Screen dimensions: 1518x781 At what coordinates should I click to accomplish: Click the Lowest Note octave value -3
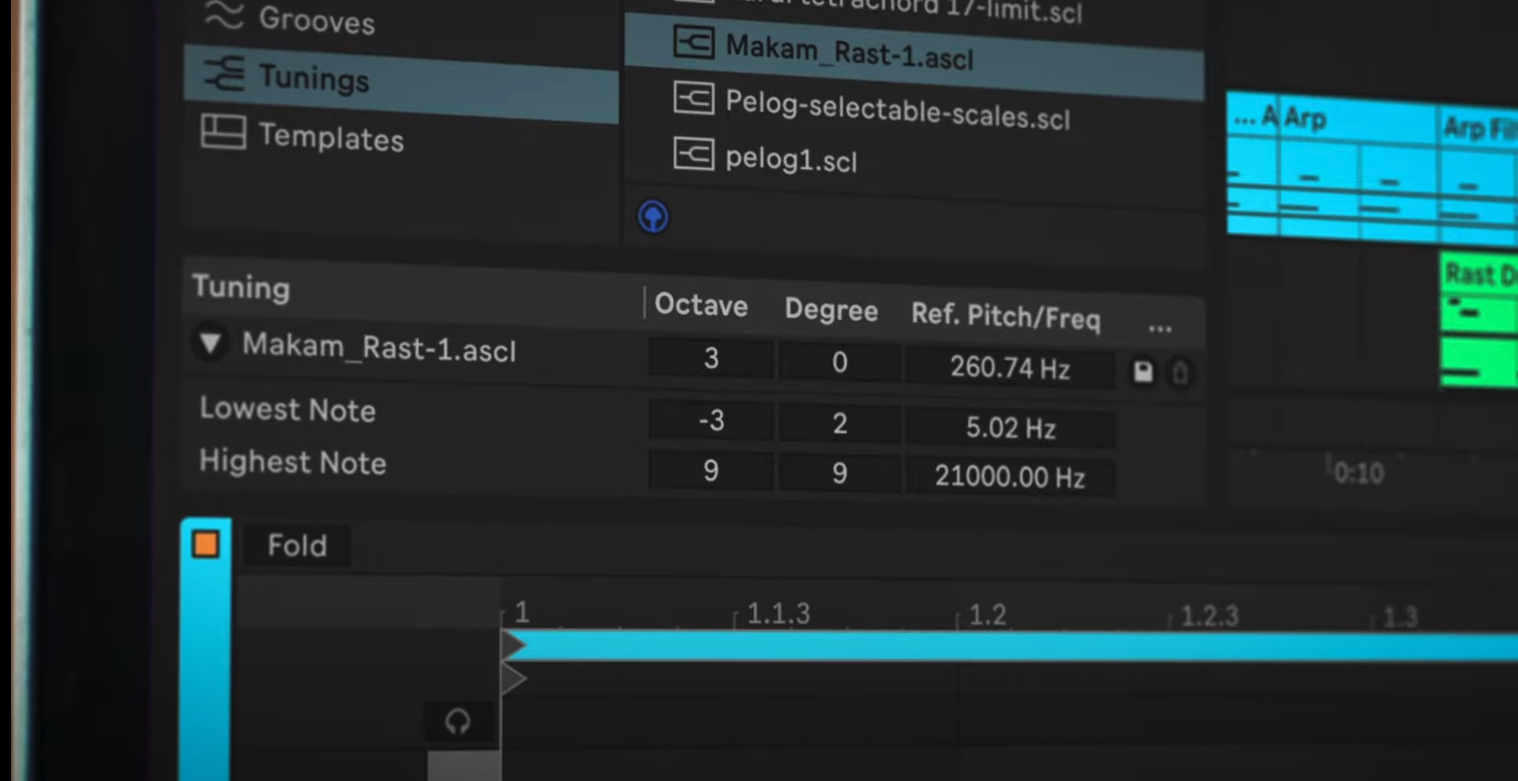click(x=710, y=420)
